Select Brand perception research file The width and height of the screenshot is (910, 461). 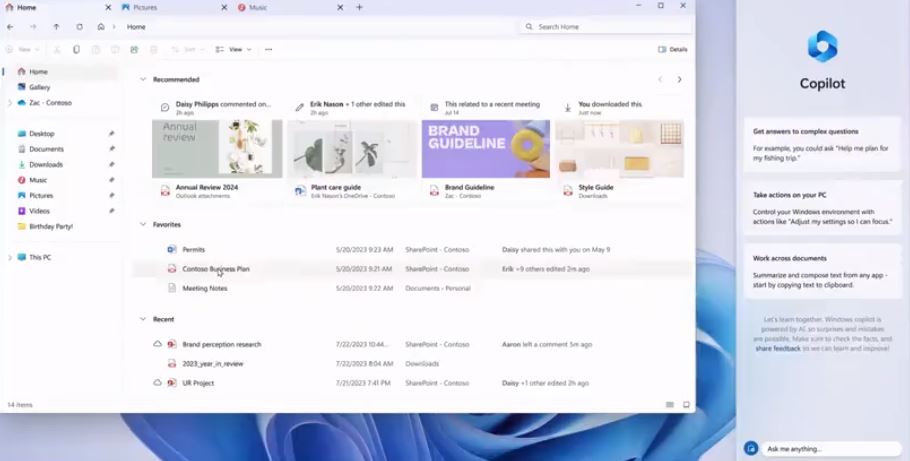pos(412,344)
